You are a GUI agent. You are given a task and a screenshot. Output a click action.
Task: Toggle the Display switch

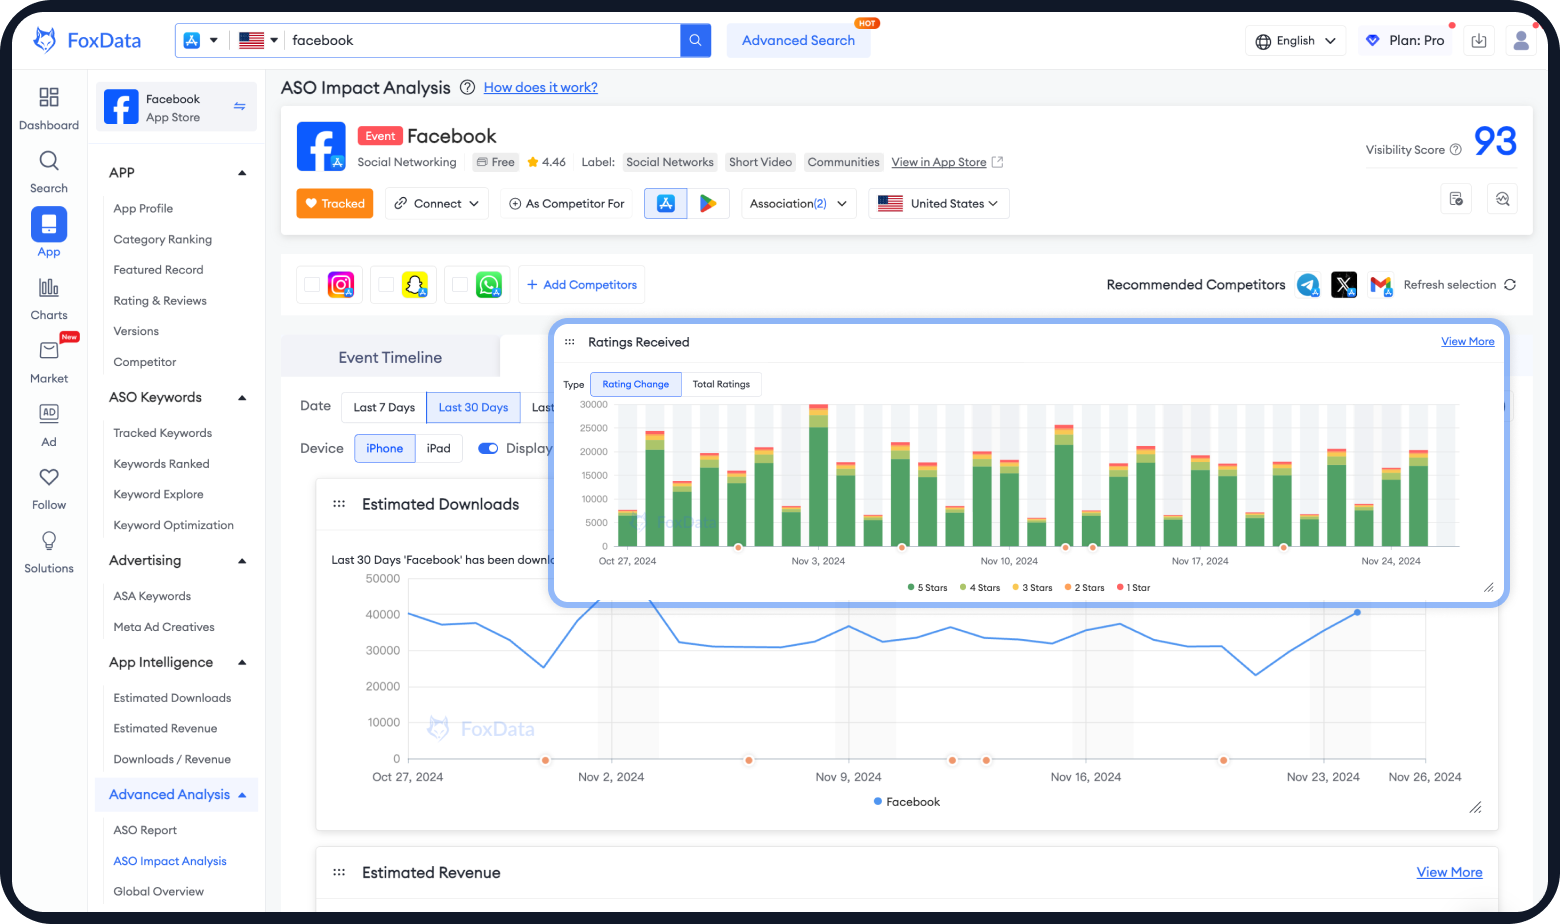pos(488,449)
